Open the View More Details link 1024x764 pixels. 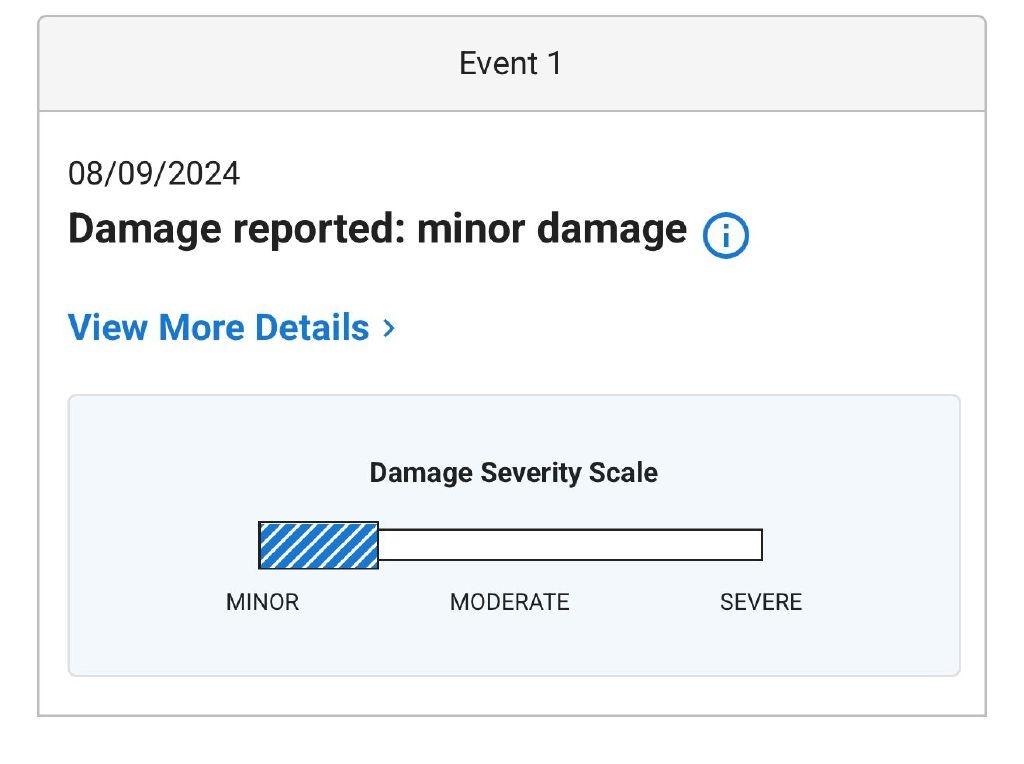click(x=219, y=328)
